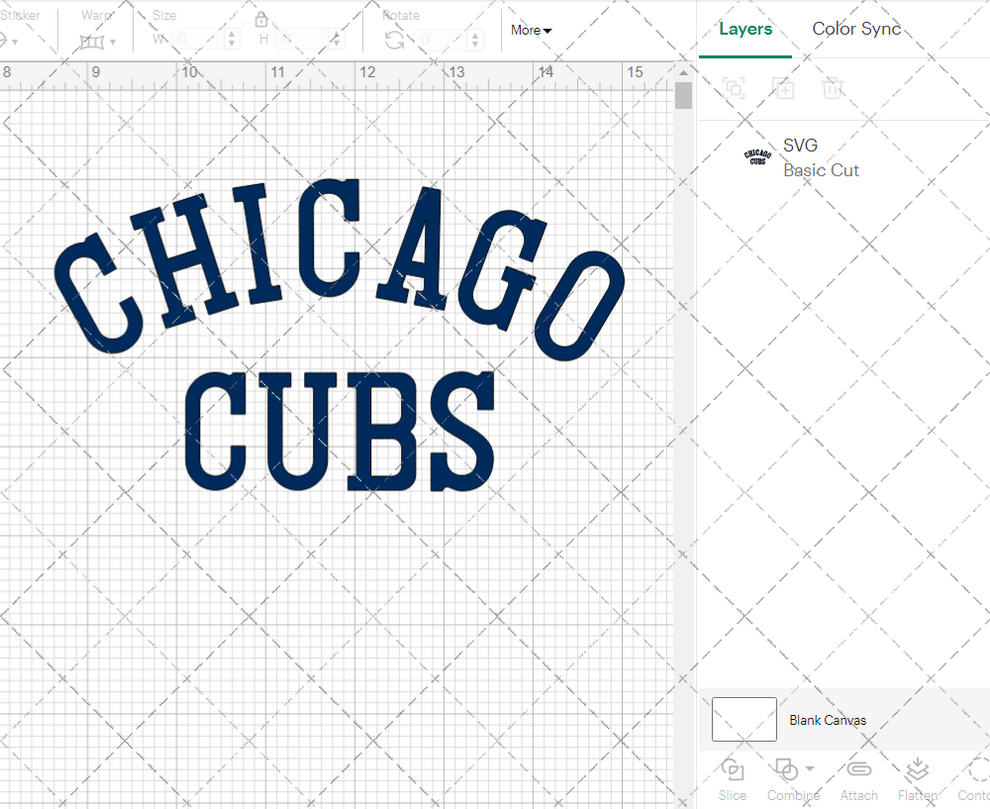The image size is (990, 809).
Task: Click the Flatten icon
Action: coord(917,770)
